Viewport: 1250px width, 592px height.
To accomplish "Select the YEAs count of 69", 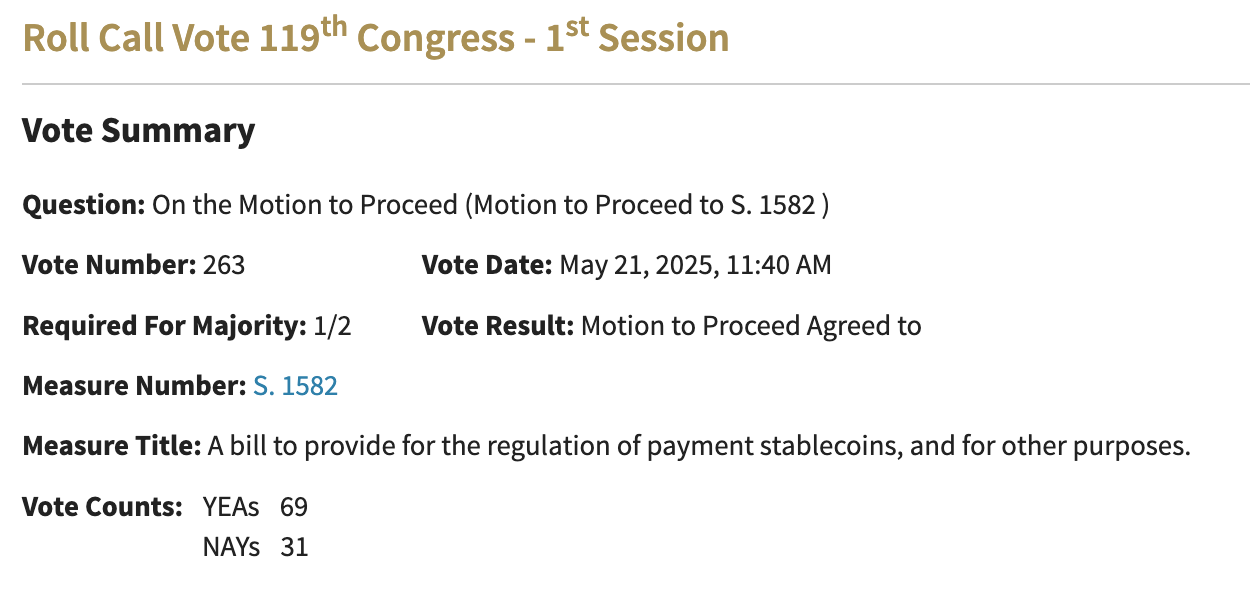I will tap(294, 507).
